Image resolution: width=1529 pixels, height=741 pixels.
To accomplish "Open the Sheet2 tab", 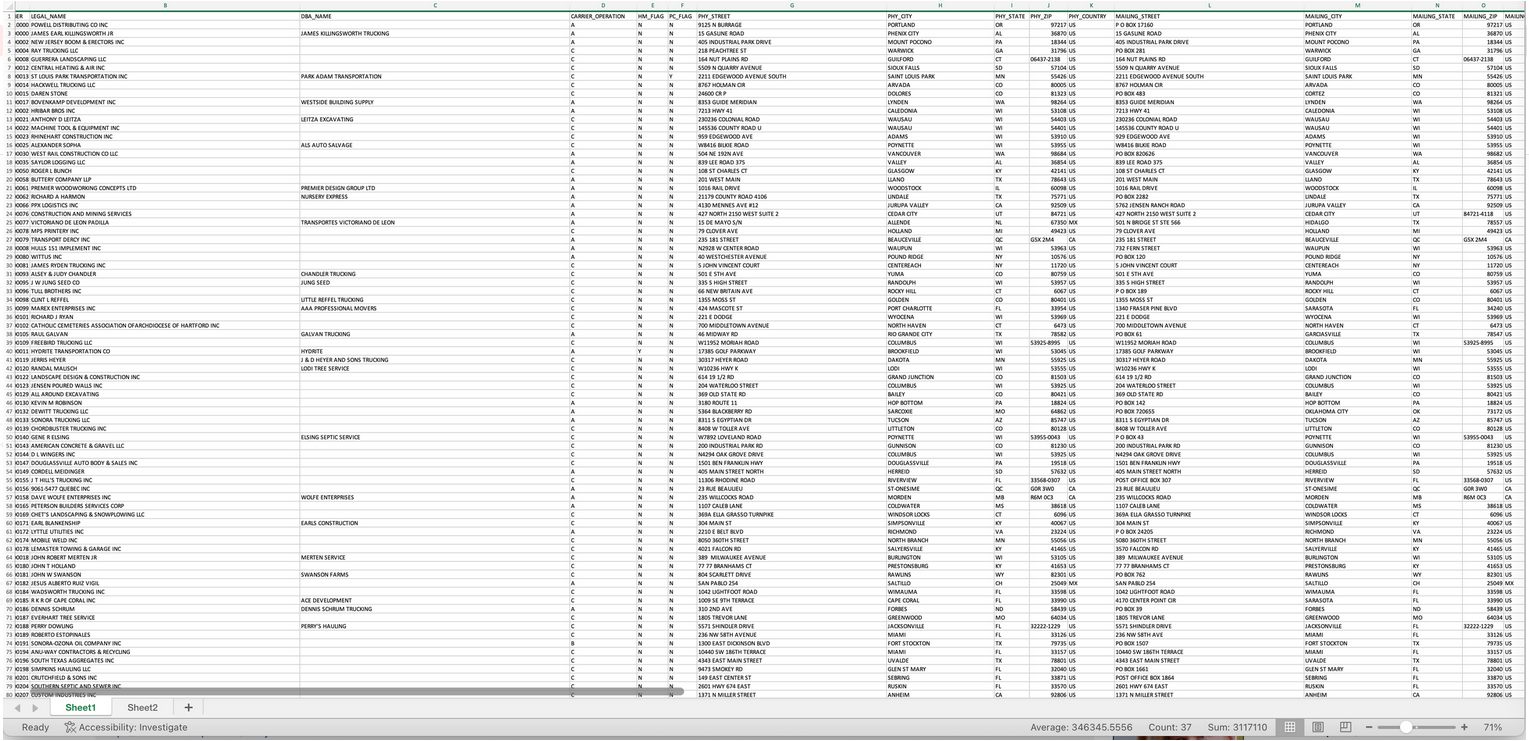I will click(x=142, y=708).
